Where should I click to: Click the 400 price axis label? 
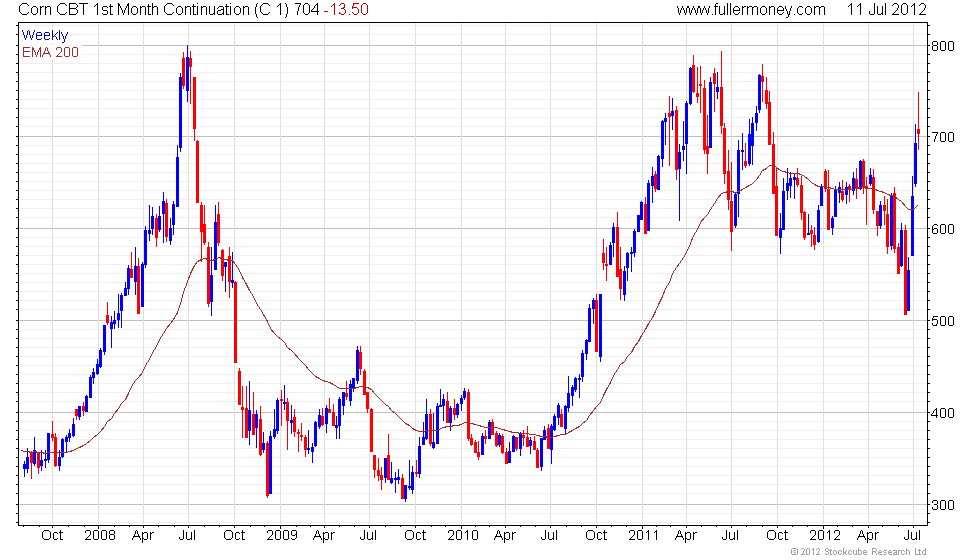[x=943, y=413]
